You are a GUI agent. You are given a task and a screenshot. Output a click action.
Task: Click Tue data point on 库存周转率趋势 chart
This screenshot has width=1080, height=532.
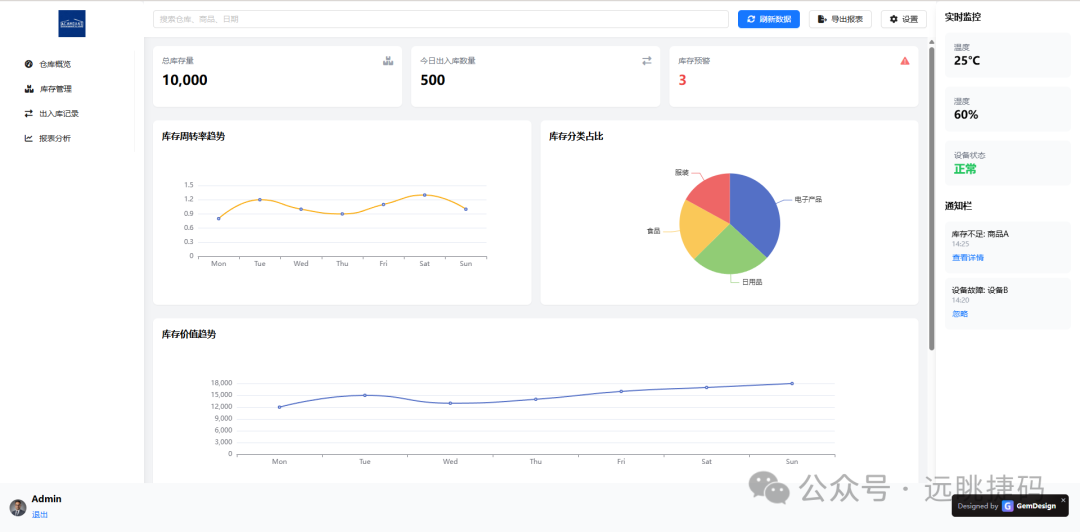[260, 200]
